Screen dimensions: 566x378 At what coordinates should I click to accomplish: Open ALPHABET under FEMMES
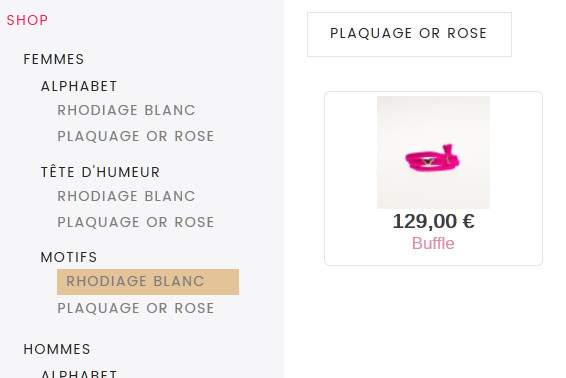pyautogui.click(x=79, y=86)
